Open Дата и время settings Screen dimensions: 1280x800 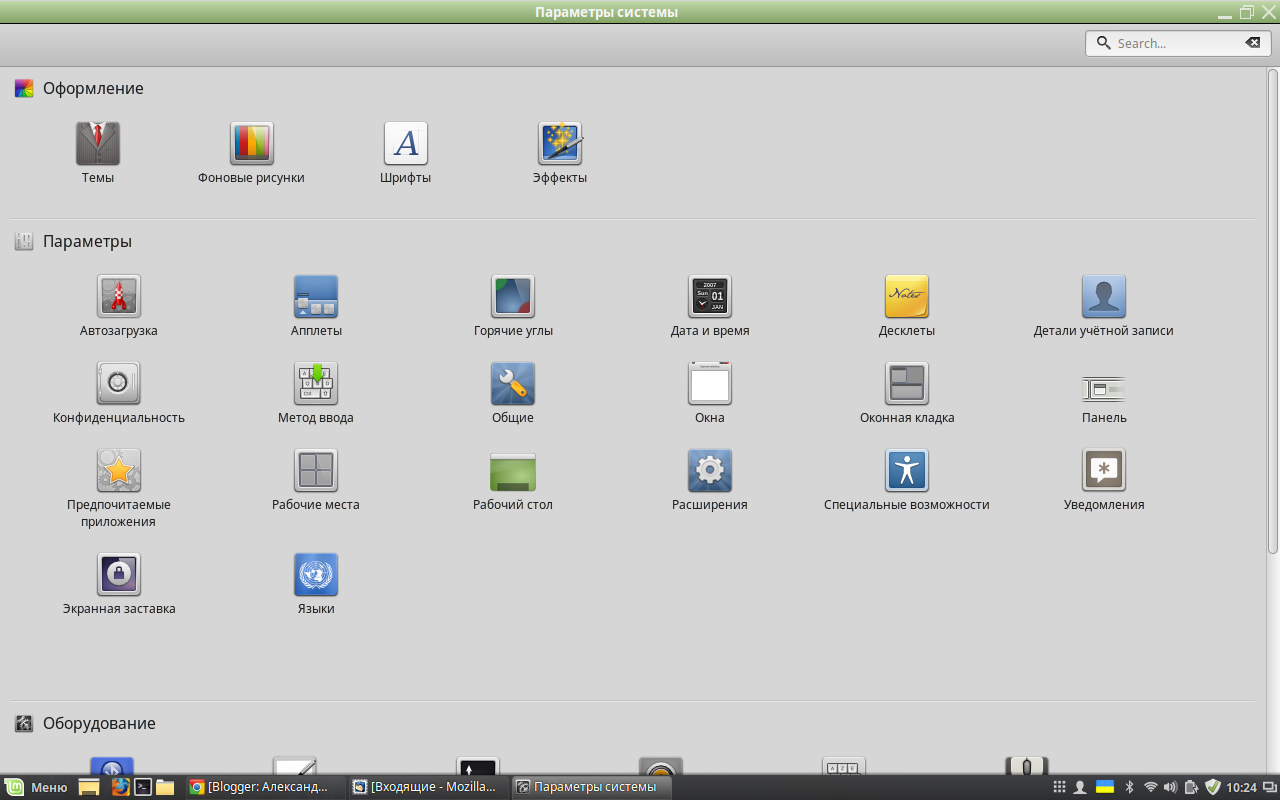click(710, 297)
